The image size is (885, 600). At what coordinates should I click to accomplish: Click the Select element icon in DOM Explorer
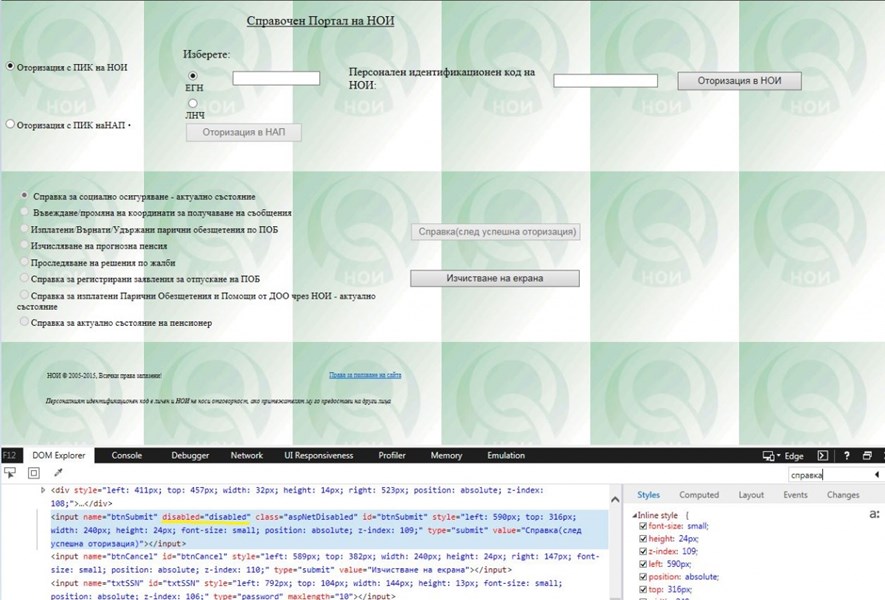(x=9, y=472)
